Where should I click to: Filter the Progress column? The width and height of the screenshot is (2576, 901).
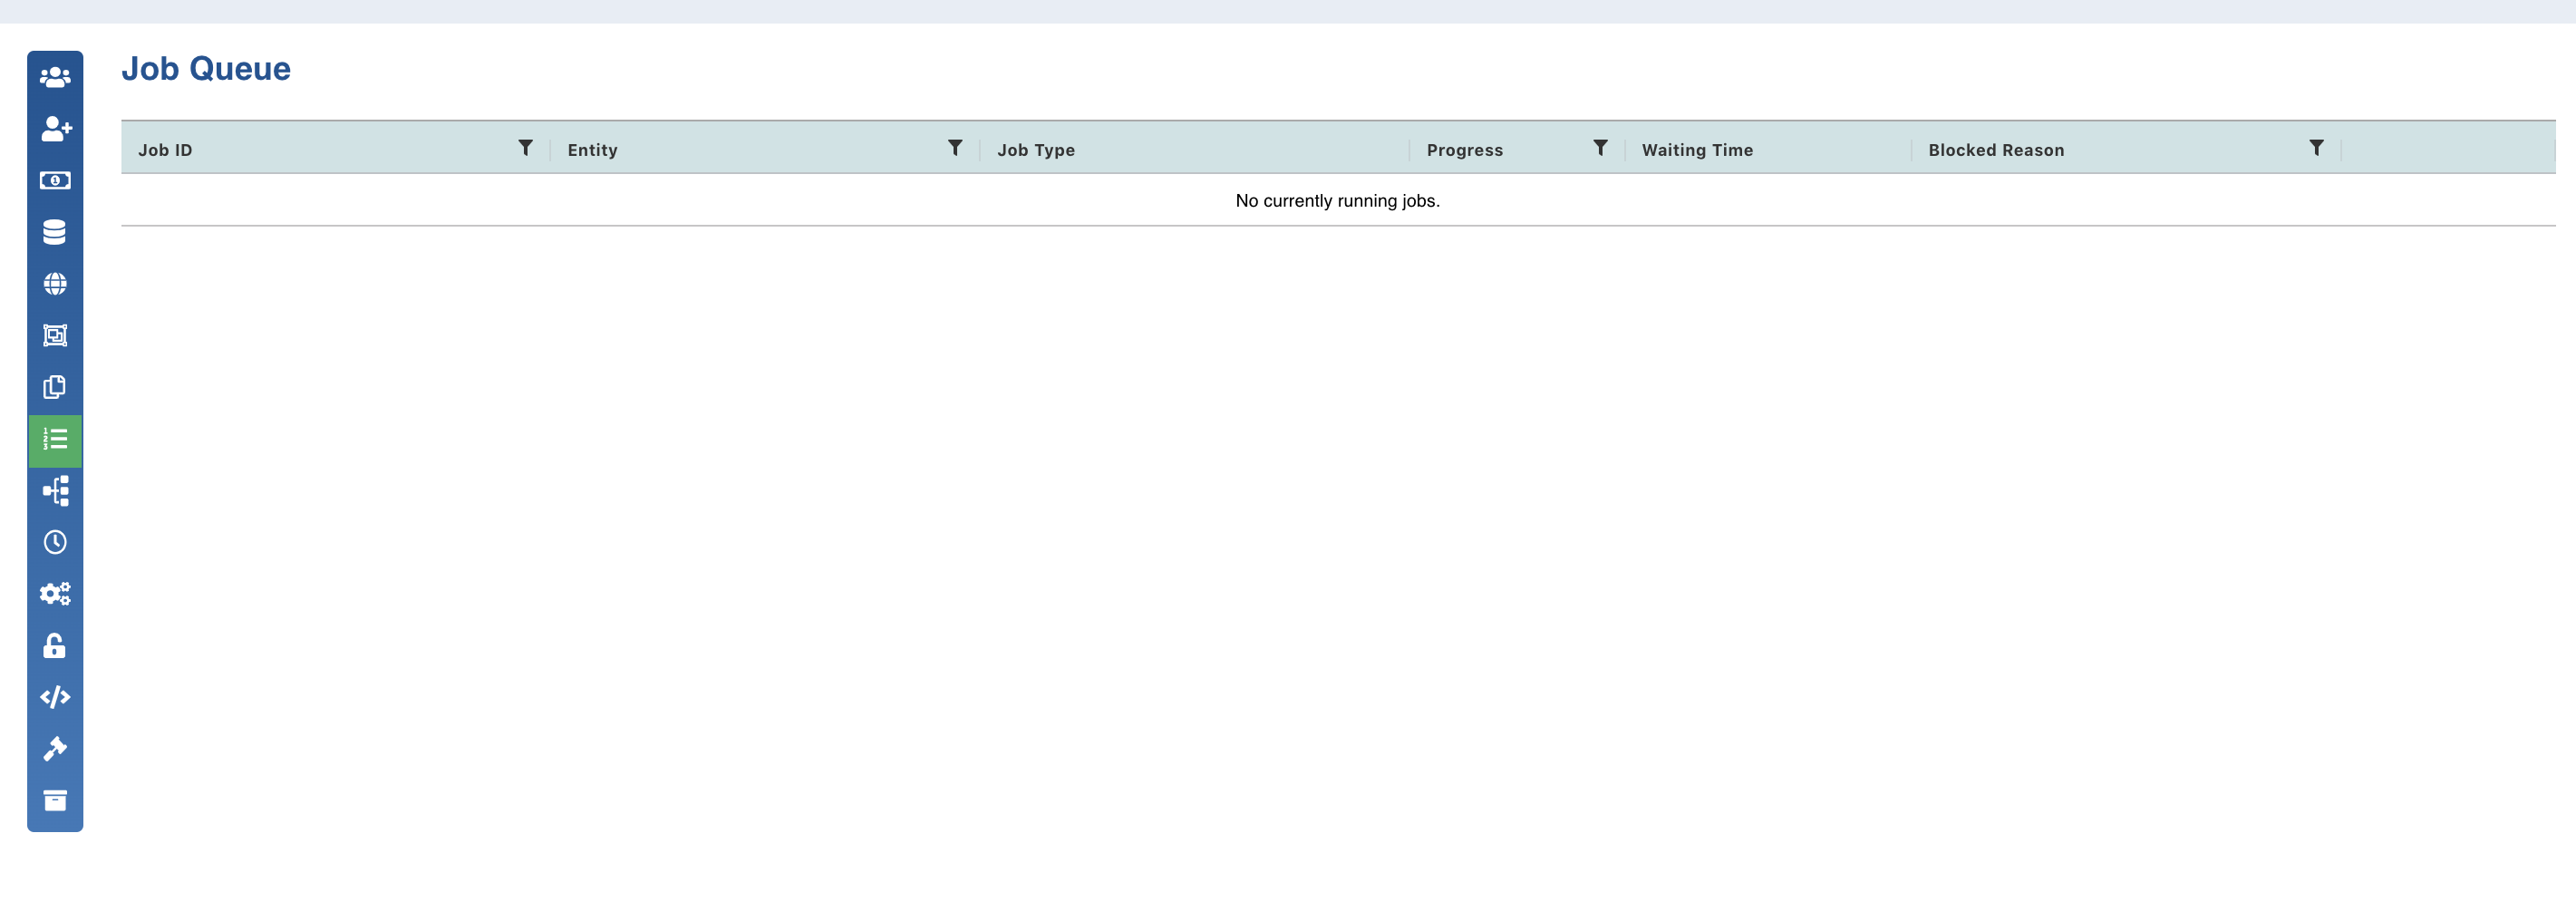coord(1600,148)
